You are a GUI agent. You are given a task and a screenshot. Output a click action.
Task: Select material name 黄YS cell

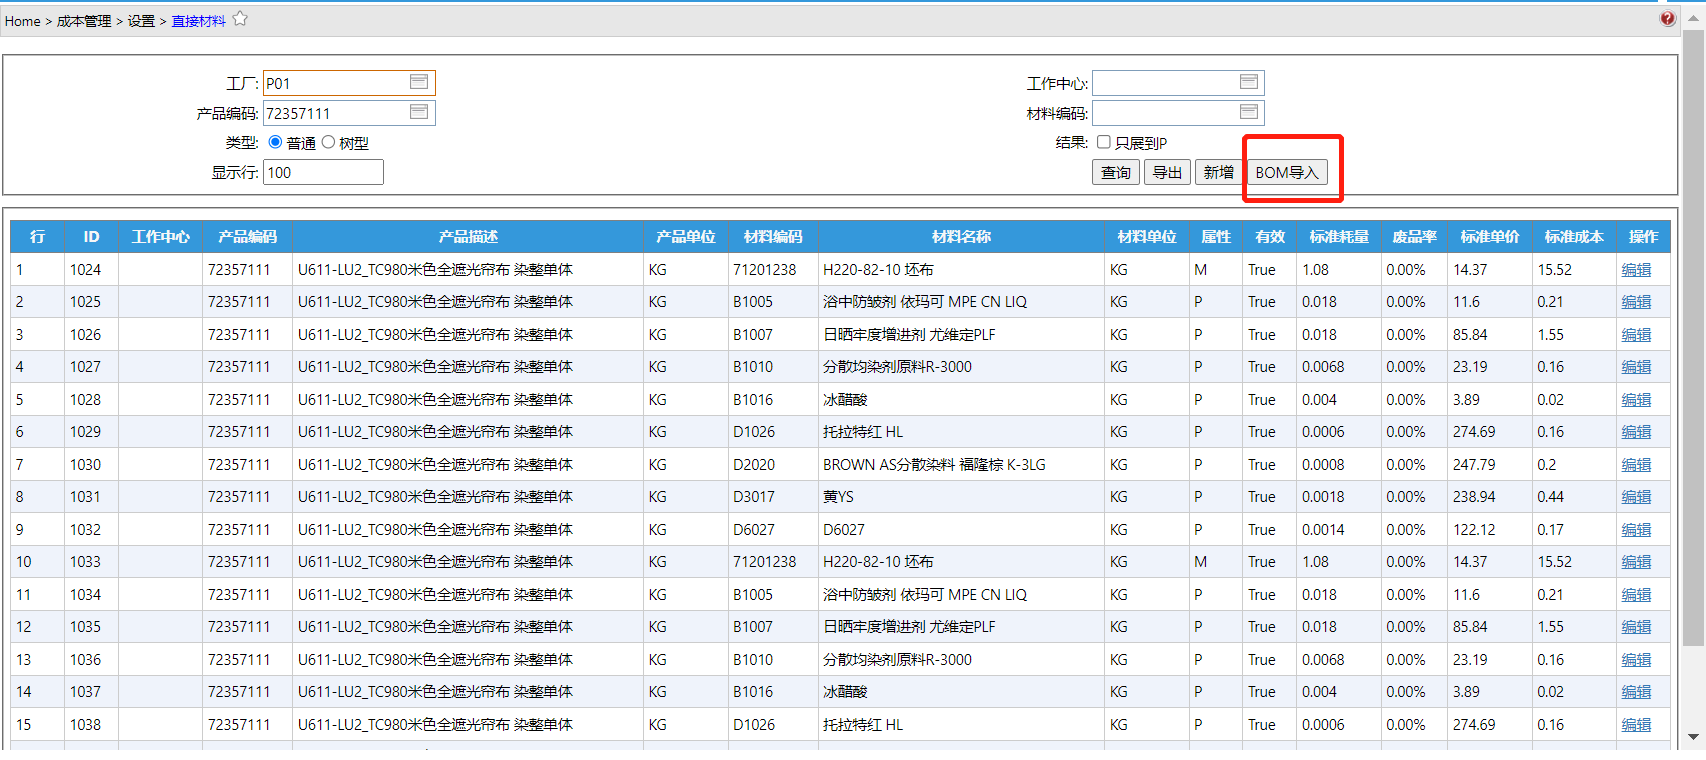961,497
